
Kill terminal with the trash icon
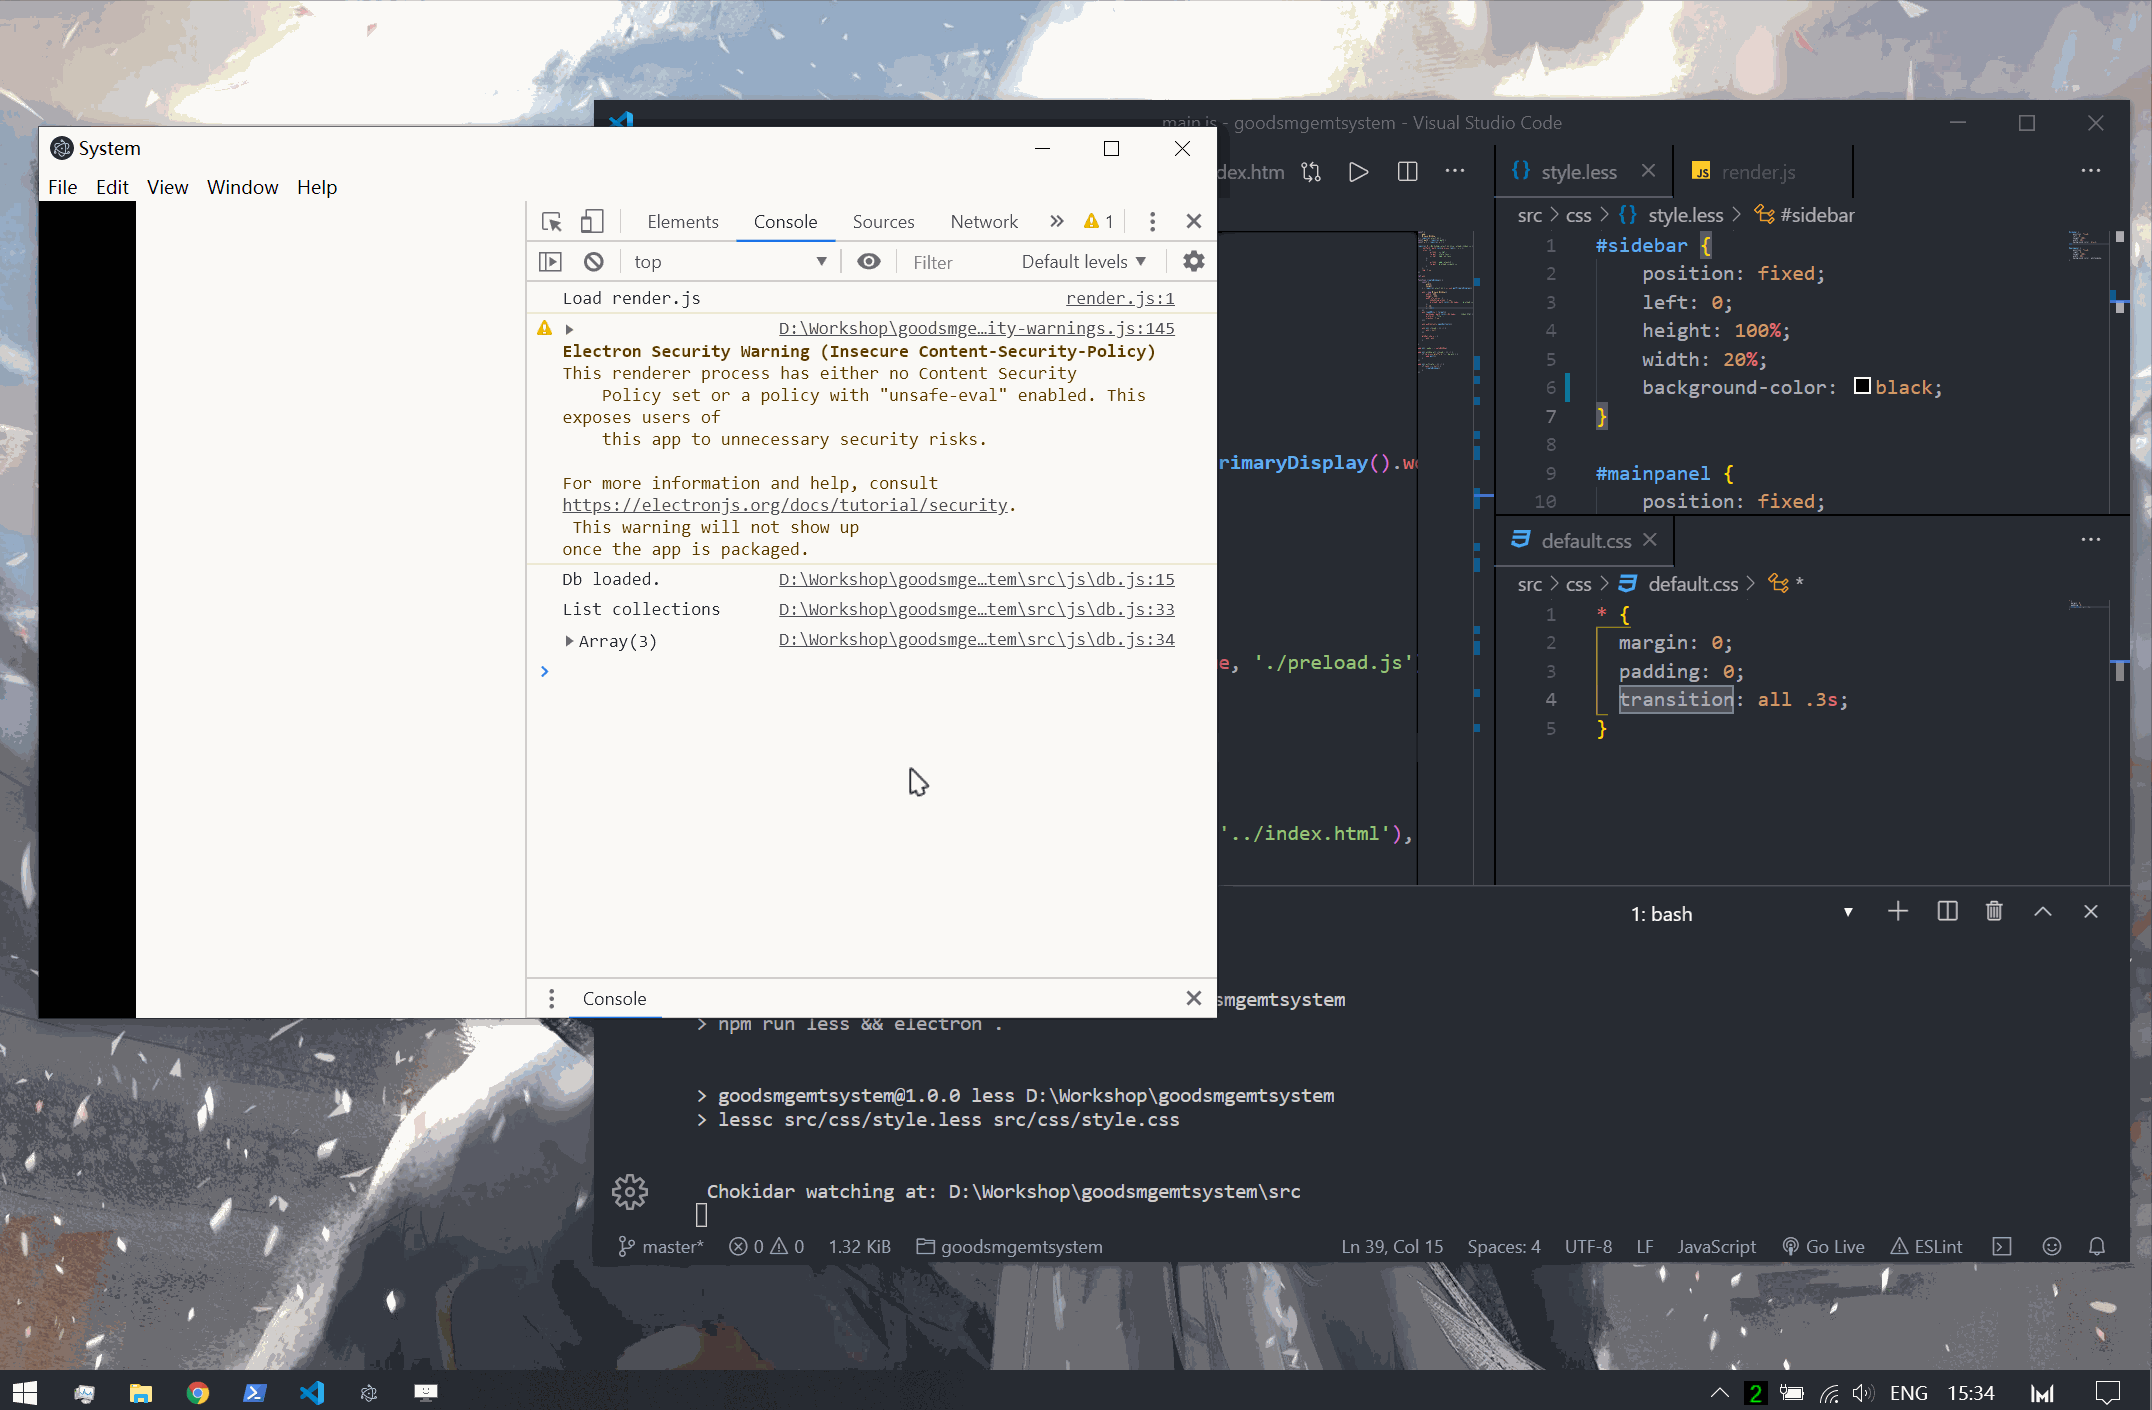coord(1994,912)
